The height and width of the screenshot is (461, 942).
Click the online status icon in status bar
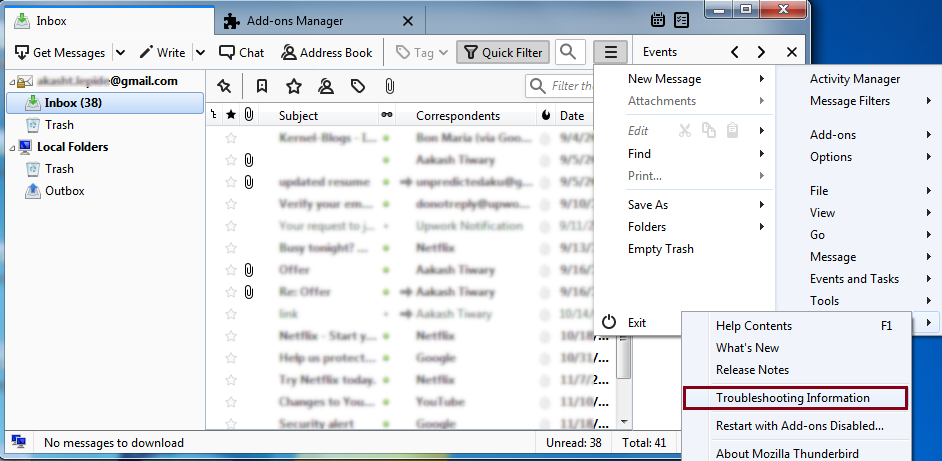tap(19, 444)
